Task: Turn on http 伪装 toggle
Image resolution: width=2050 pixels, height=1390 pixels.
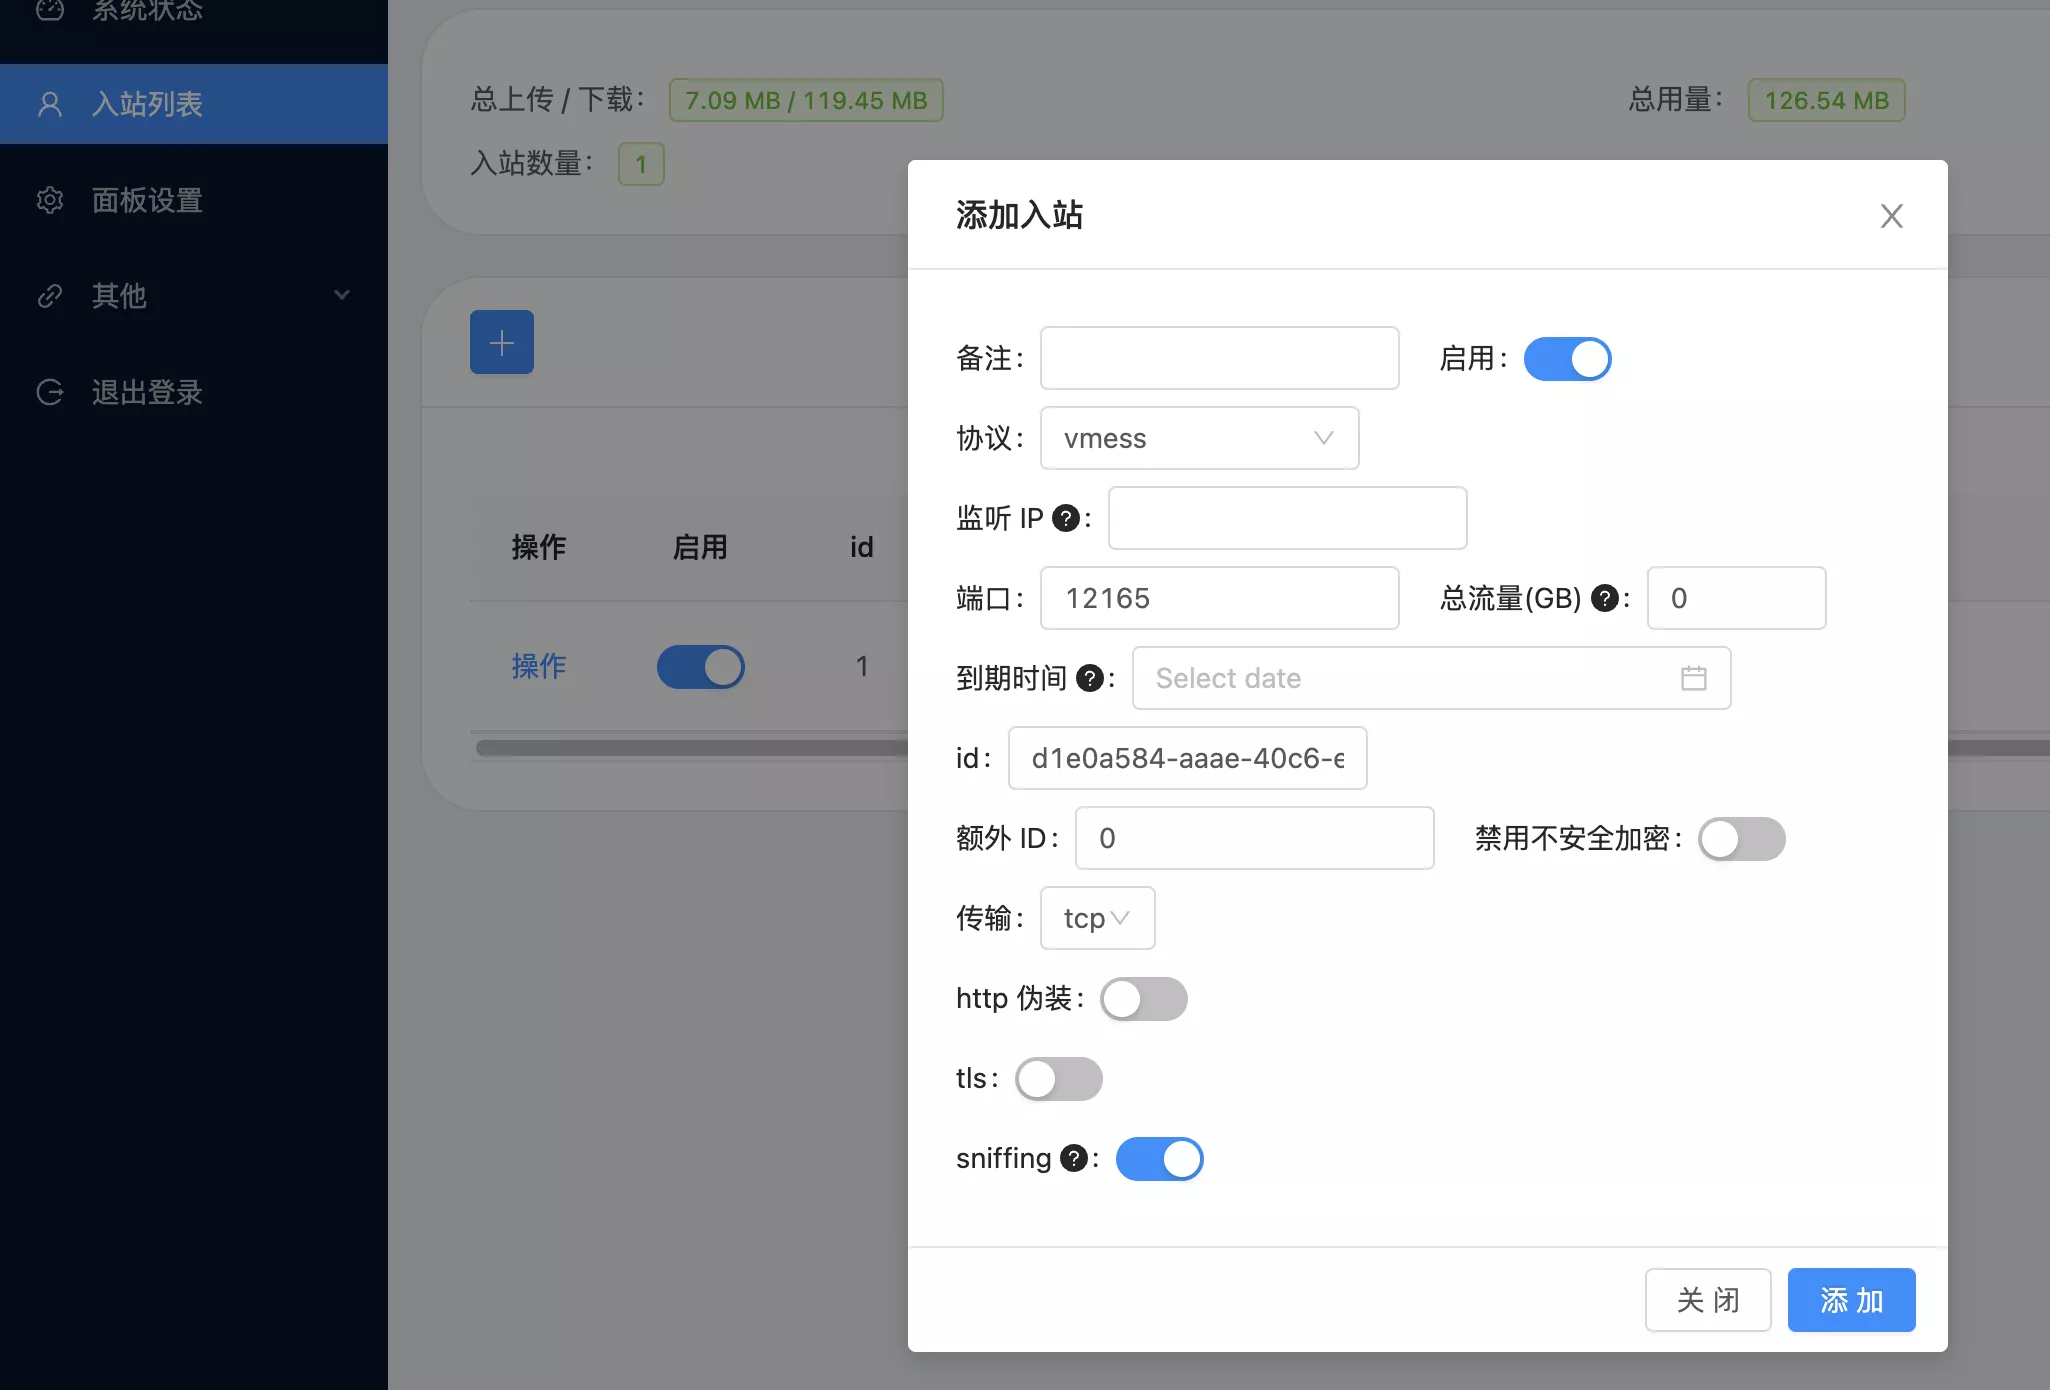Action: click(x=1143, y=999)
